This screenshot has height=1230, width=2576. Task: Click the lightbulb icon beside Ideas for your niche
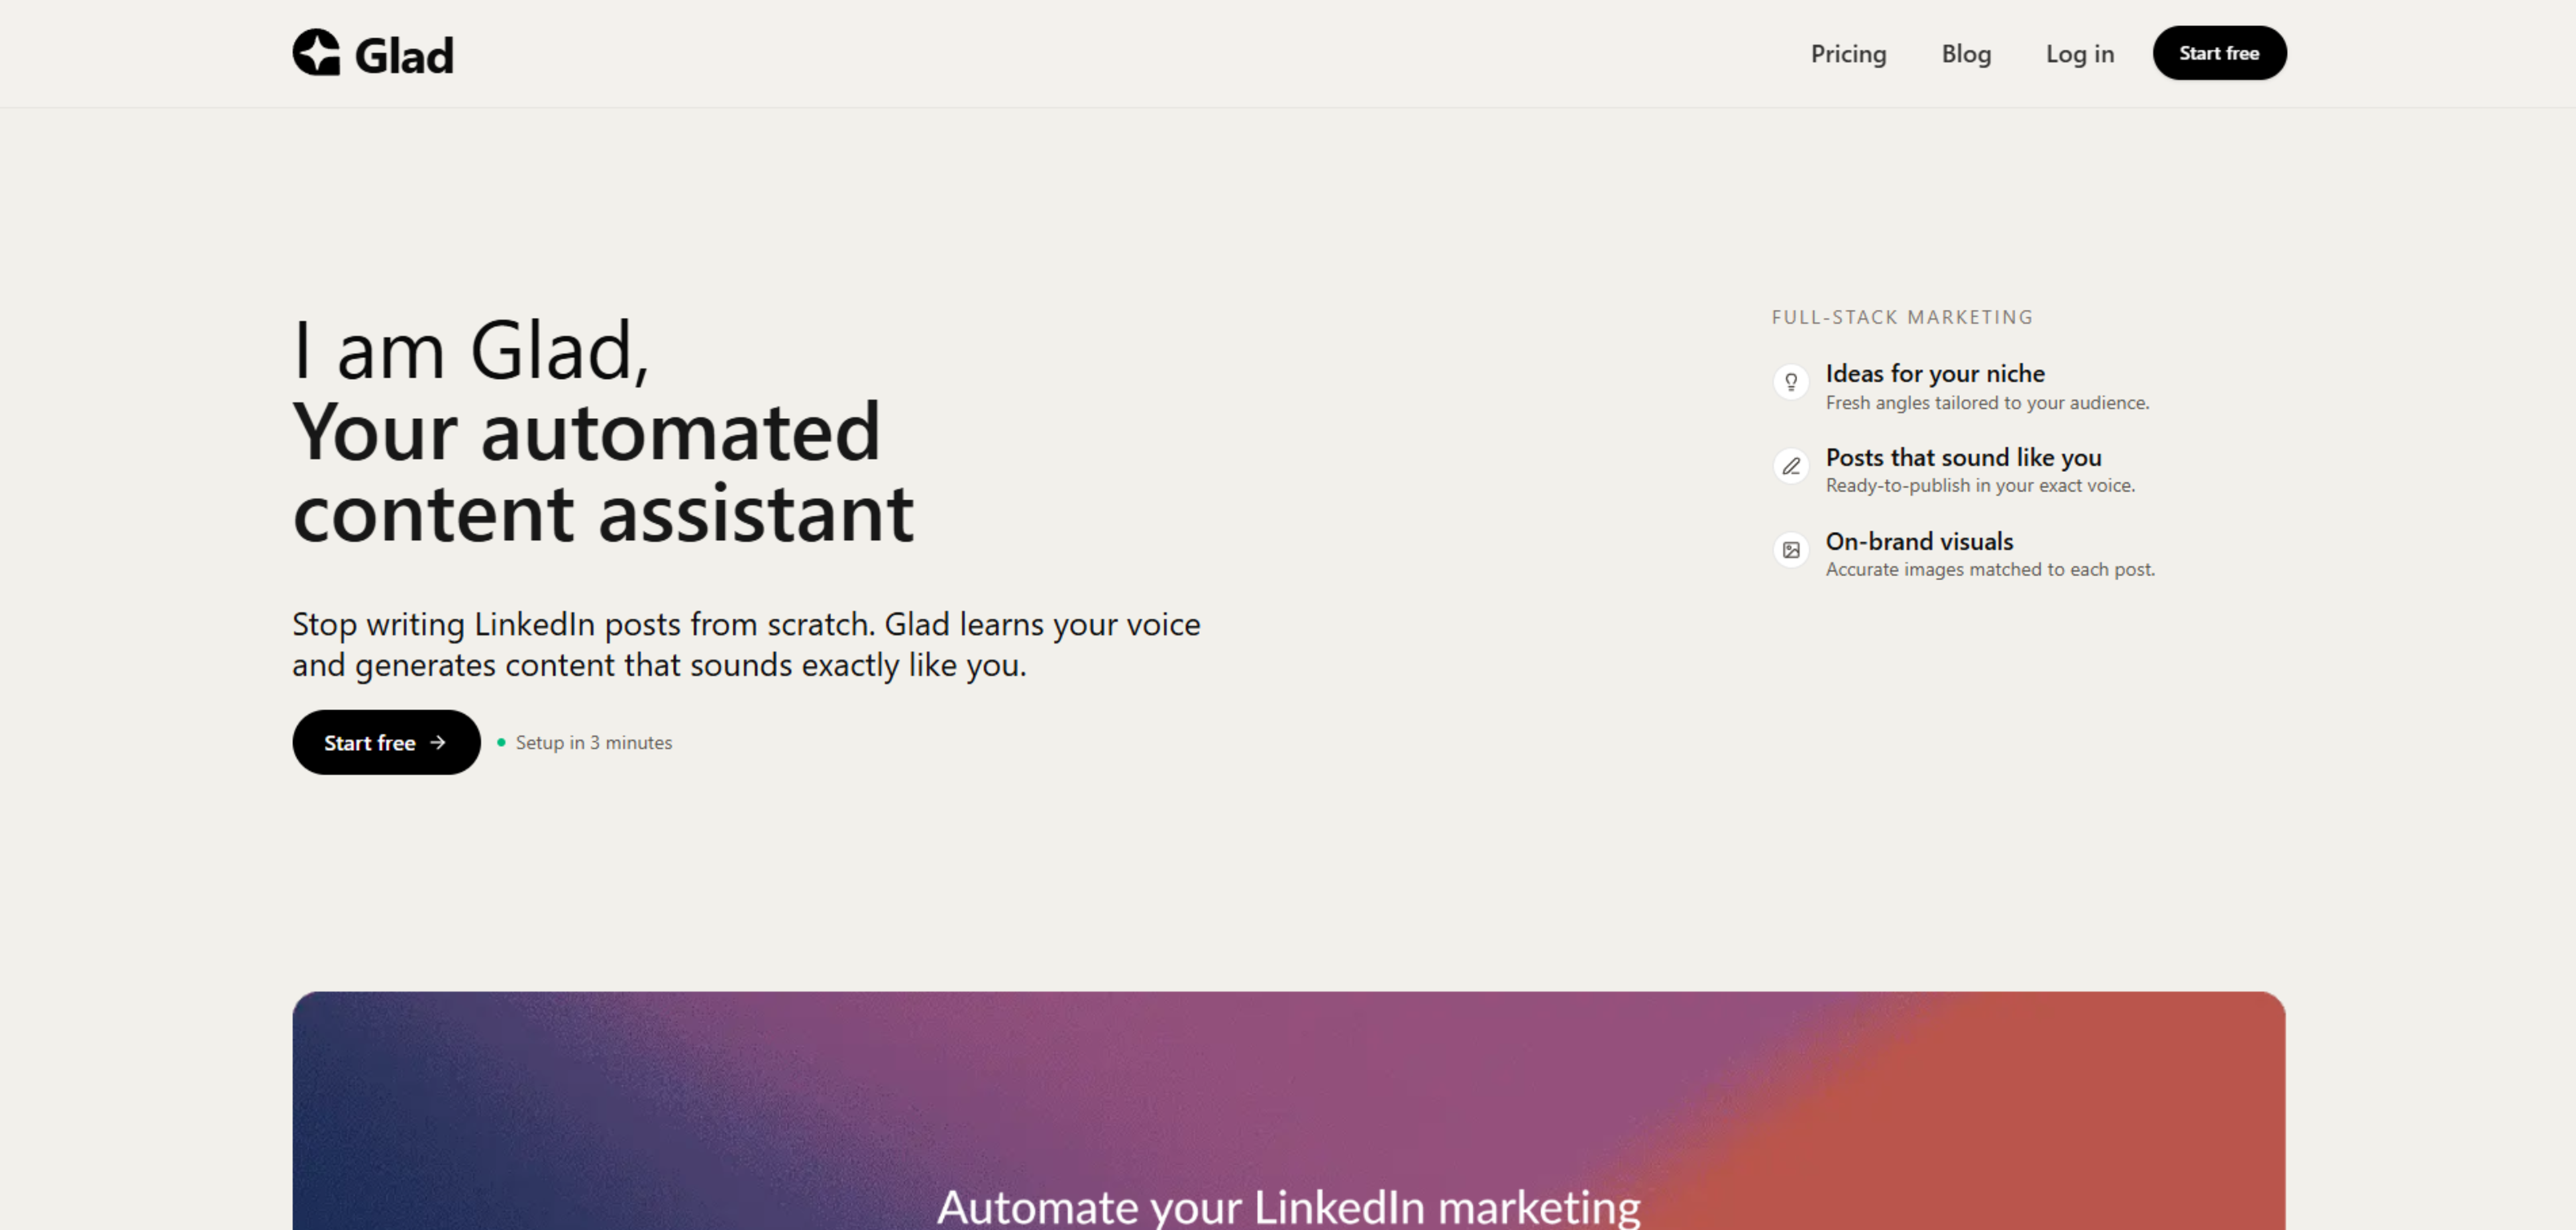(x=1791, y=381)
